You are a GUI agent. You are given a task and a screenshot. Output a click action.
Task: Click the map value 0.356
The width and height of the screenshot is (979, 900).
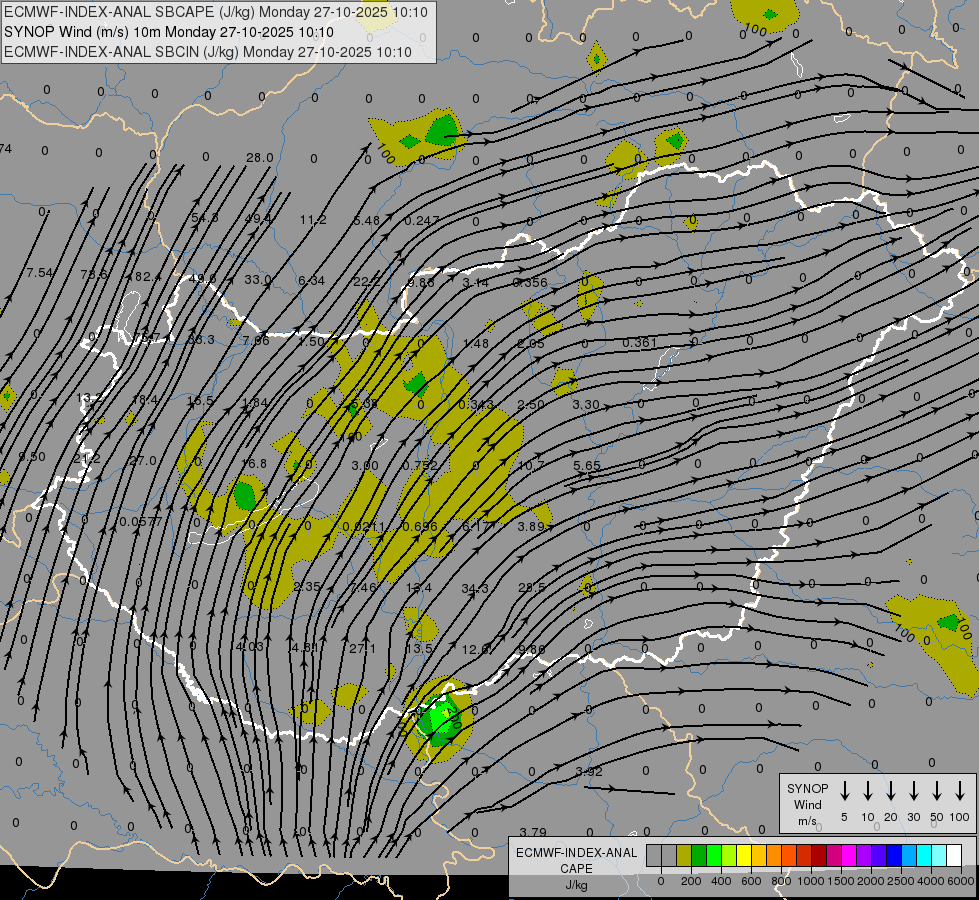pos(529,282)
